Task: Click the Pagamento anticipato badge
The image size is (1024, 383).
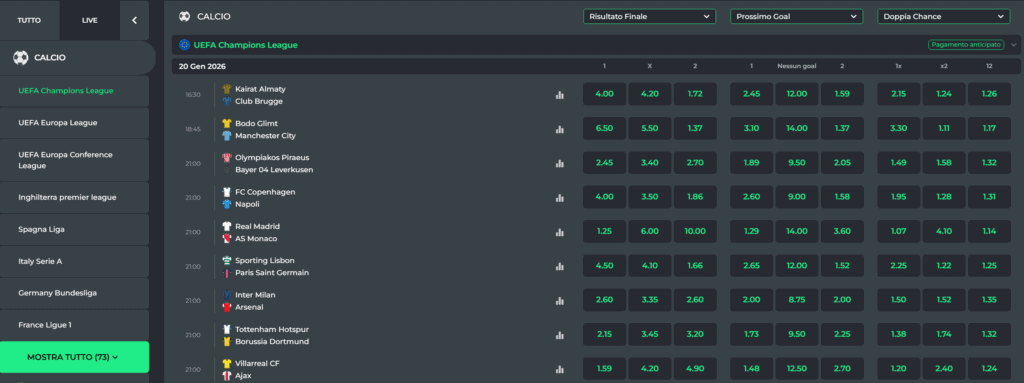Action: 965,45
